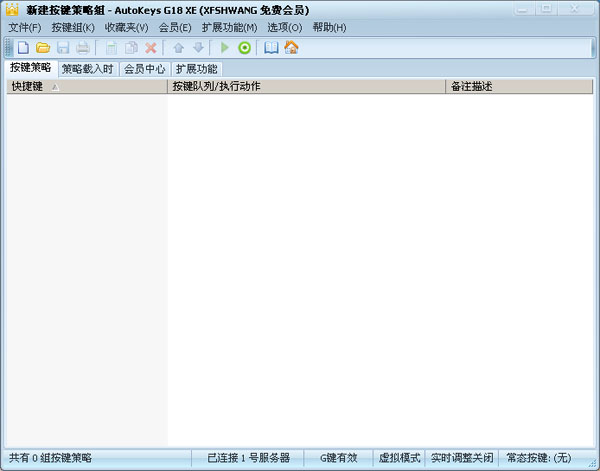Screen dimensions: 600x471
Task: Click the sort arrow in 快捷键 header
Action: coord(55,87)
